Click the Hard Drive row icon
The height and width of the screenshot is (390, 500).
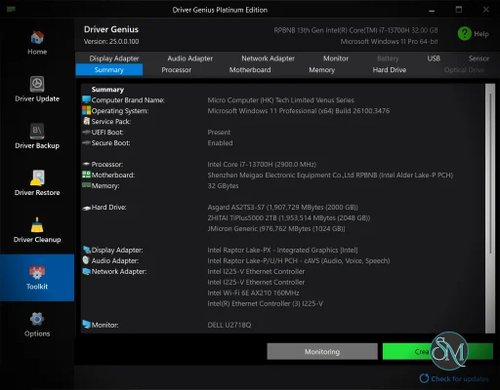tap(86, 208)
